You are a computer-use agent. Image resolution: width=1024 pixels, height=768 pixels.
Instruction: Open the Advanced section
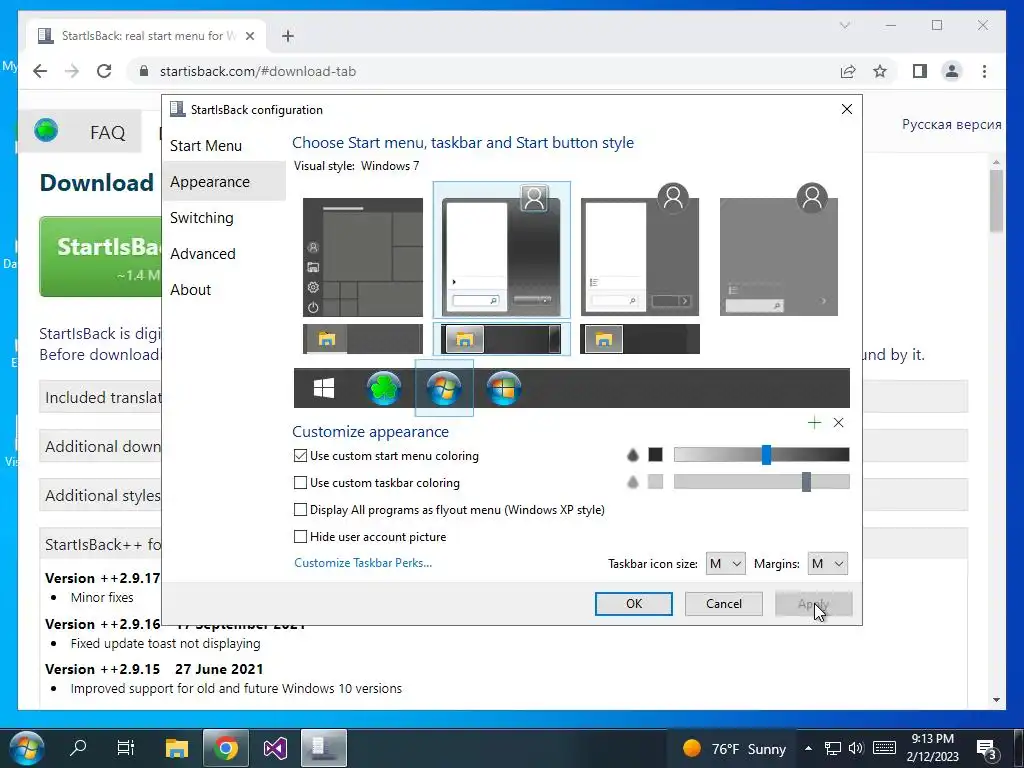pos(203,253)
